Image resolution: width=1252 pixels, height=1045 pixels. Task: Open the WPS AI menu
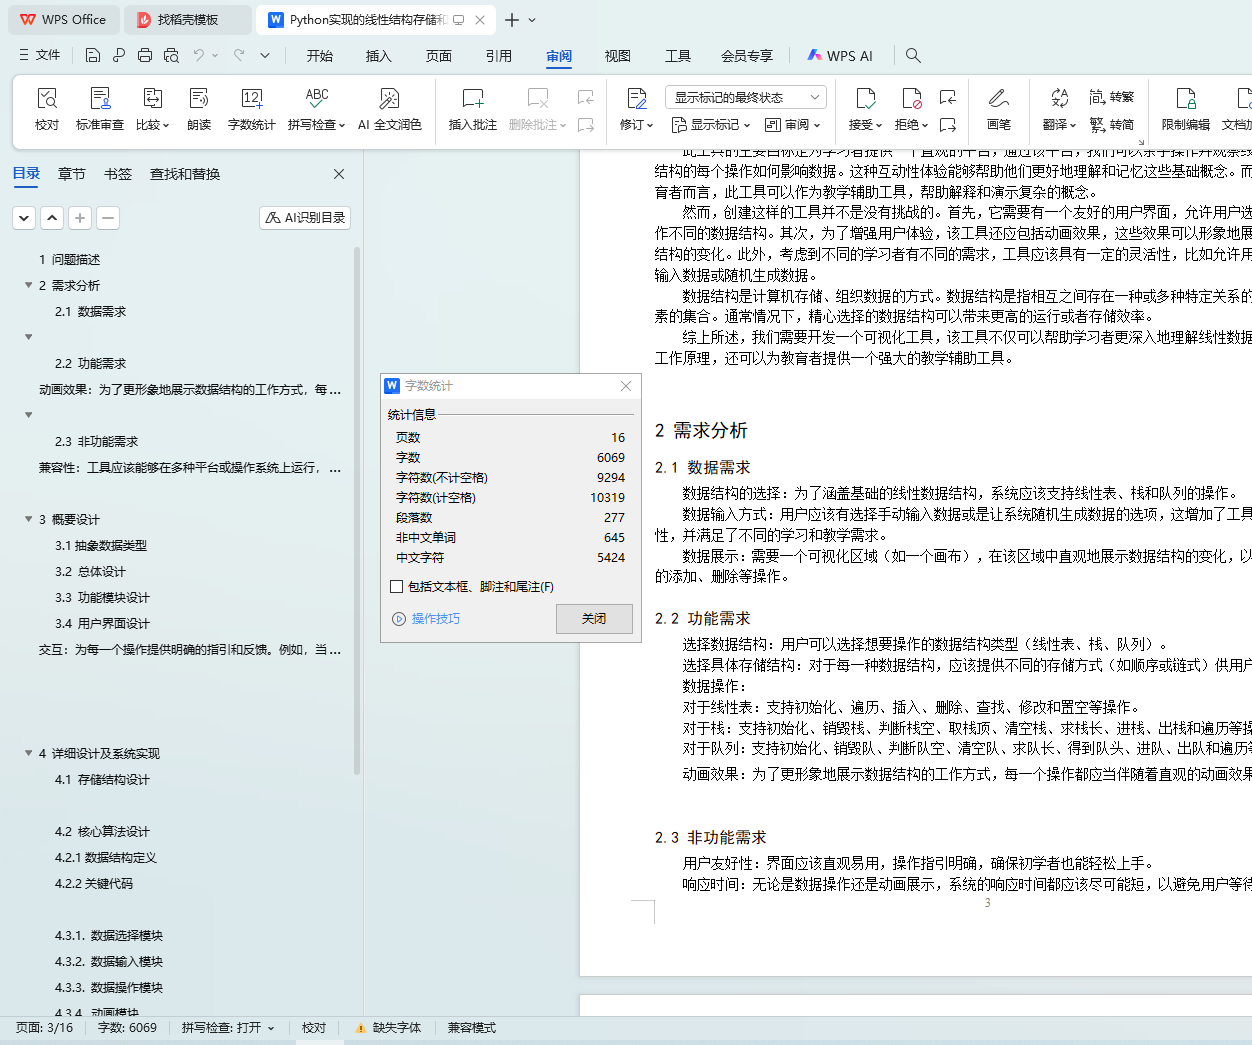click(x=840, y=56)
